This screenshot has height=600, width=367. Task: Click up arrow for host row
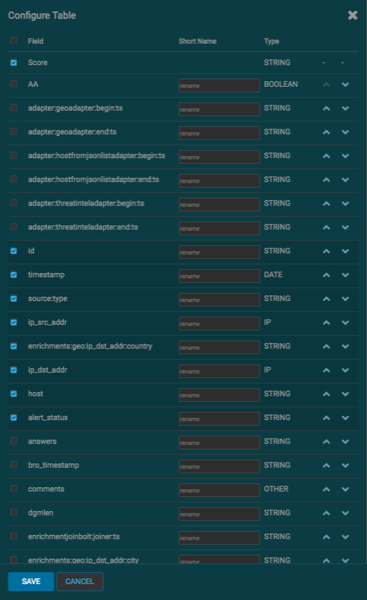pyautogui.click(x=326, y=394)
